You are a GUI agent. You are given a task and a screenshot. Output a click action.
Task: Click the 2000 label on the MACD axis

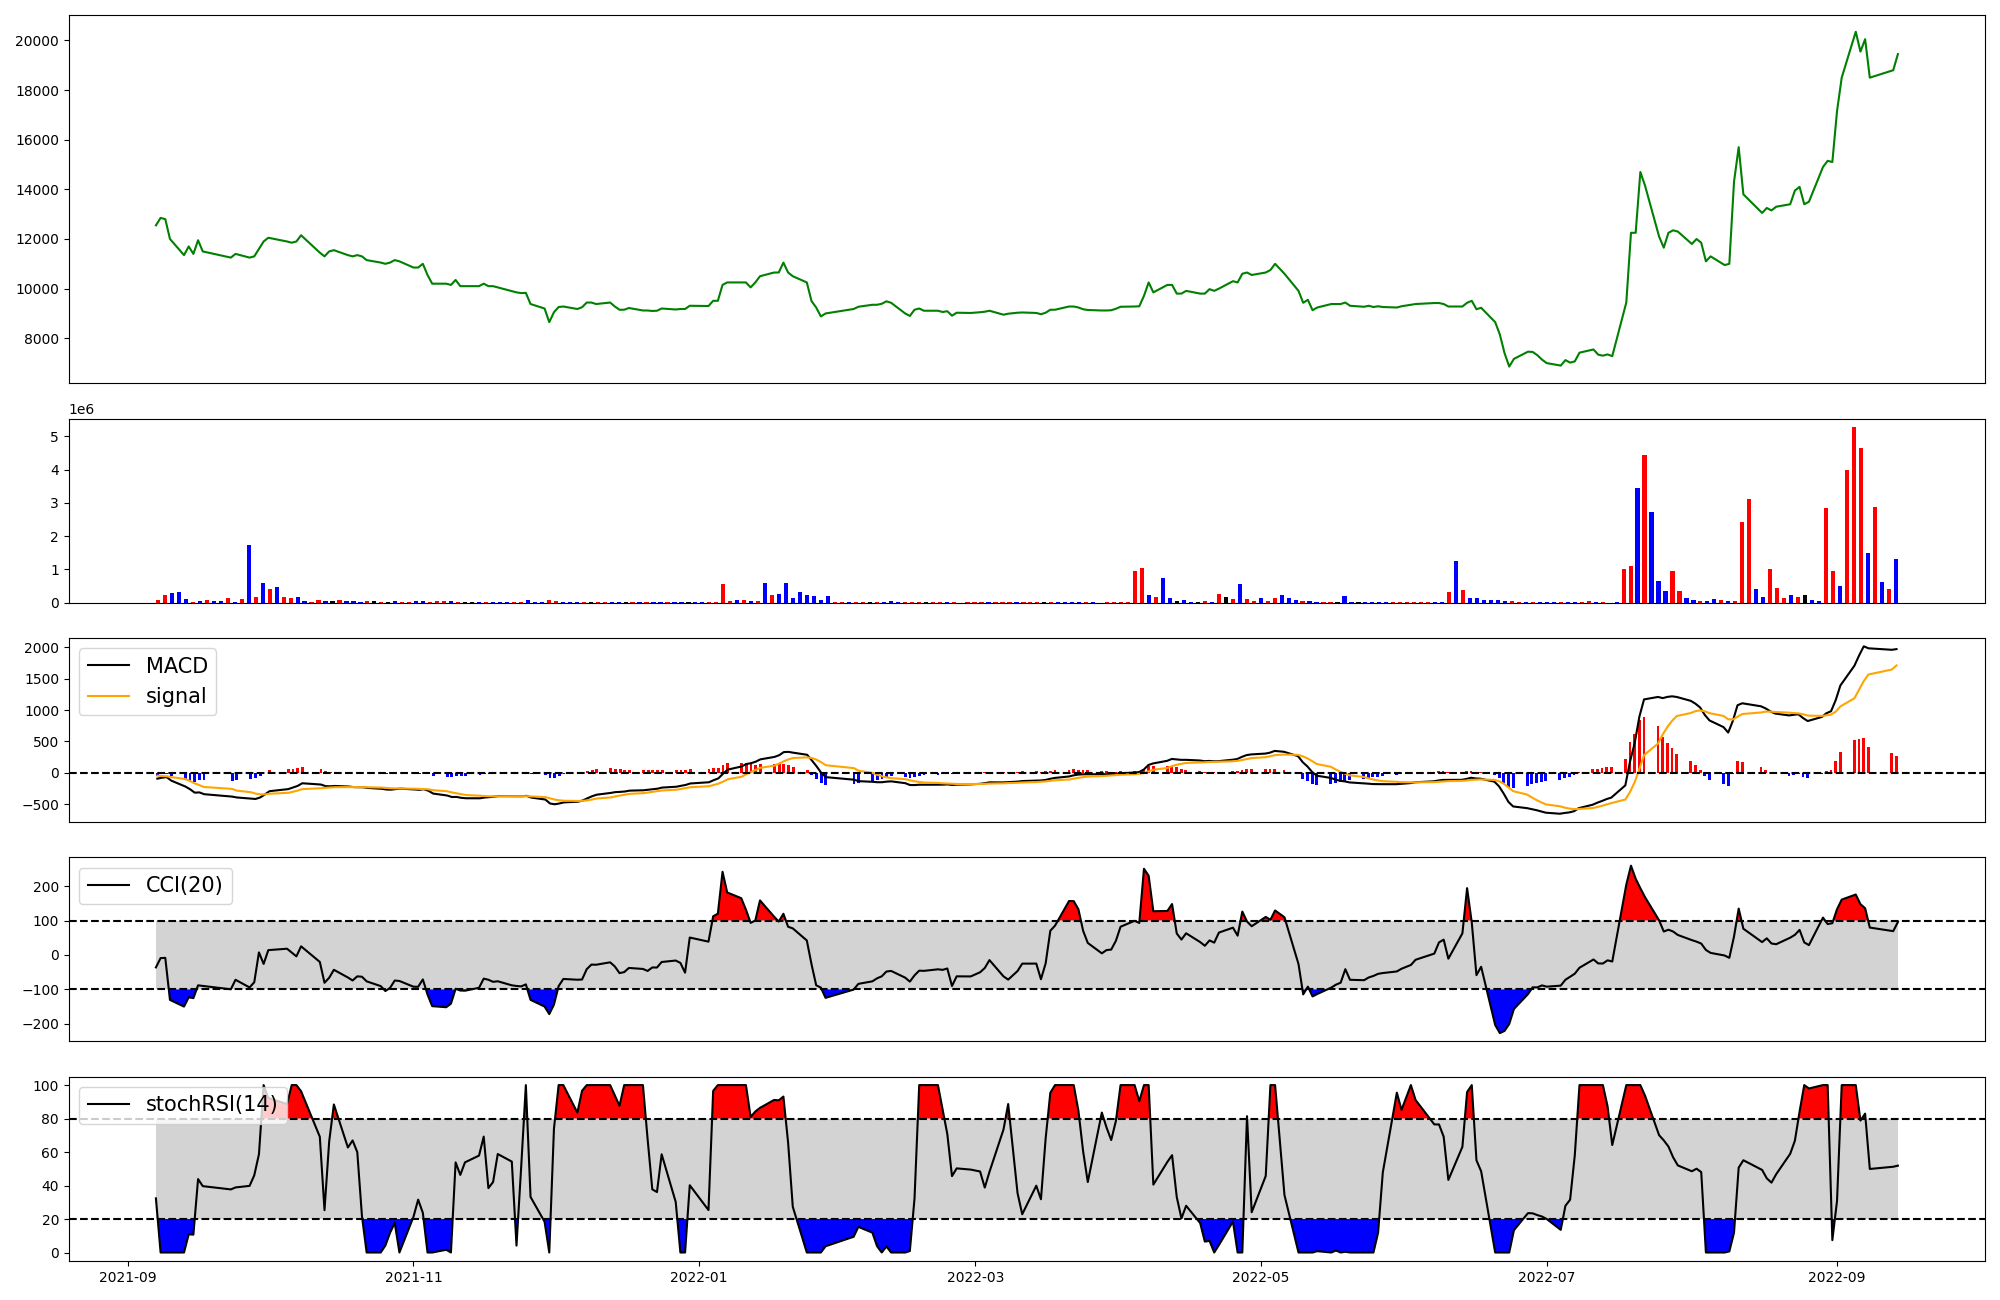tap(41, 648)
